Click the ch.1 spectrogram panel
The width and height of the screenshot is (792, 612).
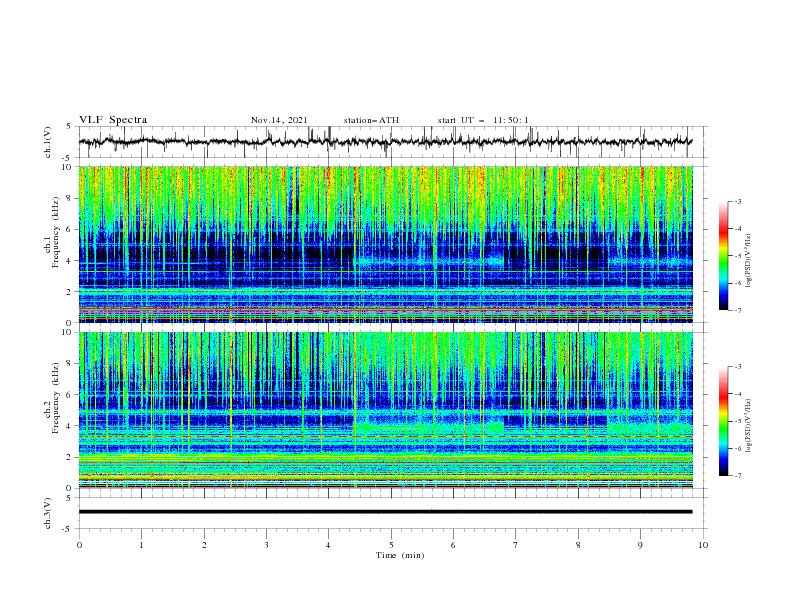pyautogui.click(x=386, y=244)
